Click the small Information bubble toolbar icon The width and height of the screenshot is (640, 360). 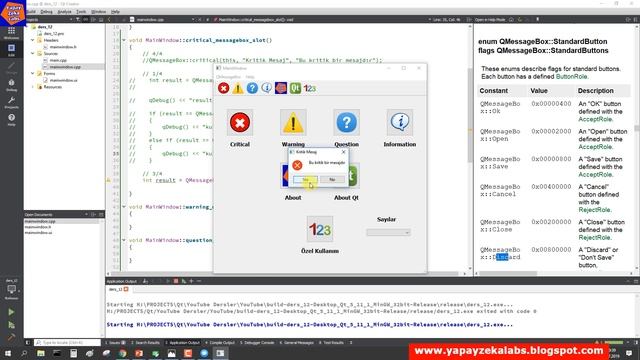pyautogui.click(x=267, y=88)
